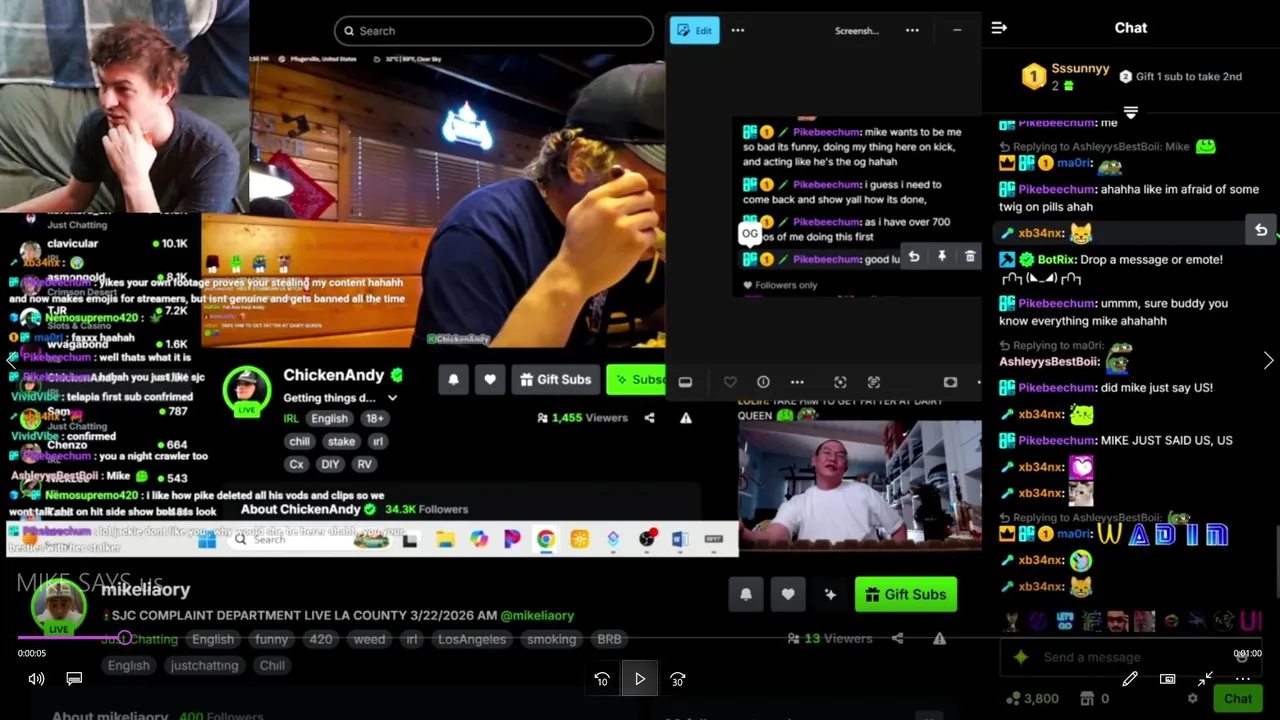Viewport: 1280px width, 720px height.
Task: Collapse the Chat panel
Action: 999,28
